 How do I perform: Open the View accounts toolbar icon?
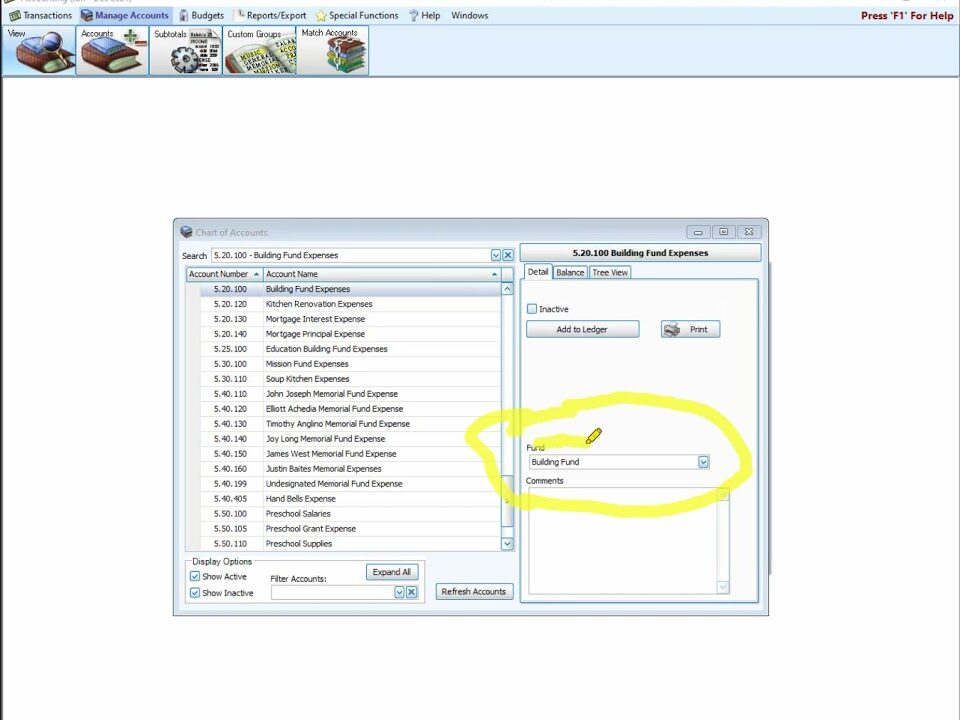(x=38, y=51)
